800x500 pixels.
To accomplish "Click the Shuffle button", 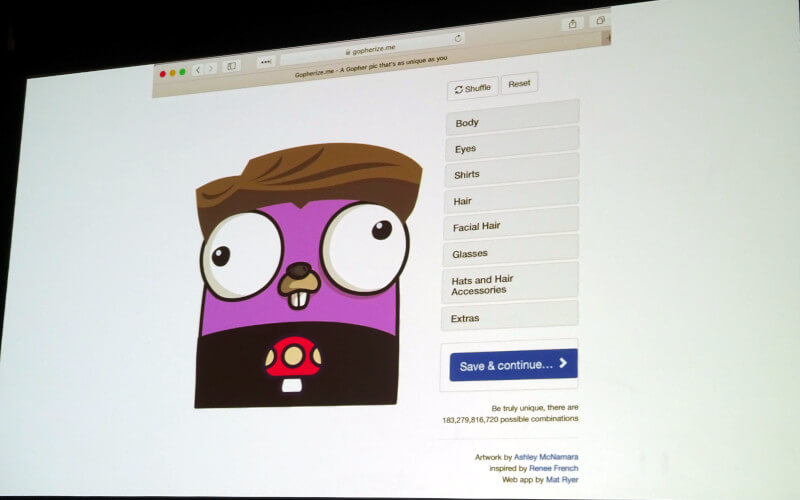I will pyautogui.click(x=472, y=89).
